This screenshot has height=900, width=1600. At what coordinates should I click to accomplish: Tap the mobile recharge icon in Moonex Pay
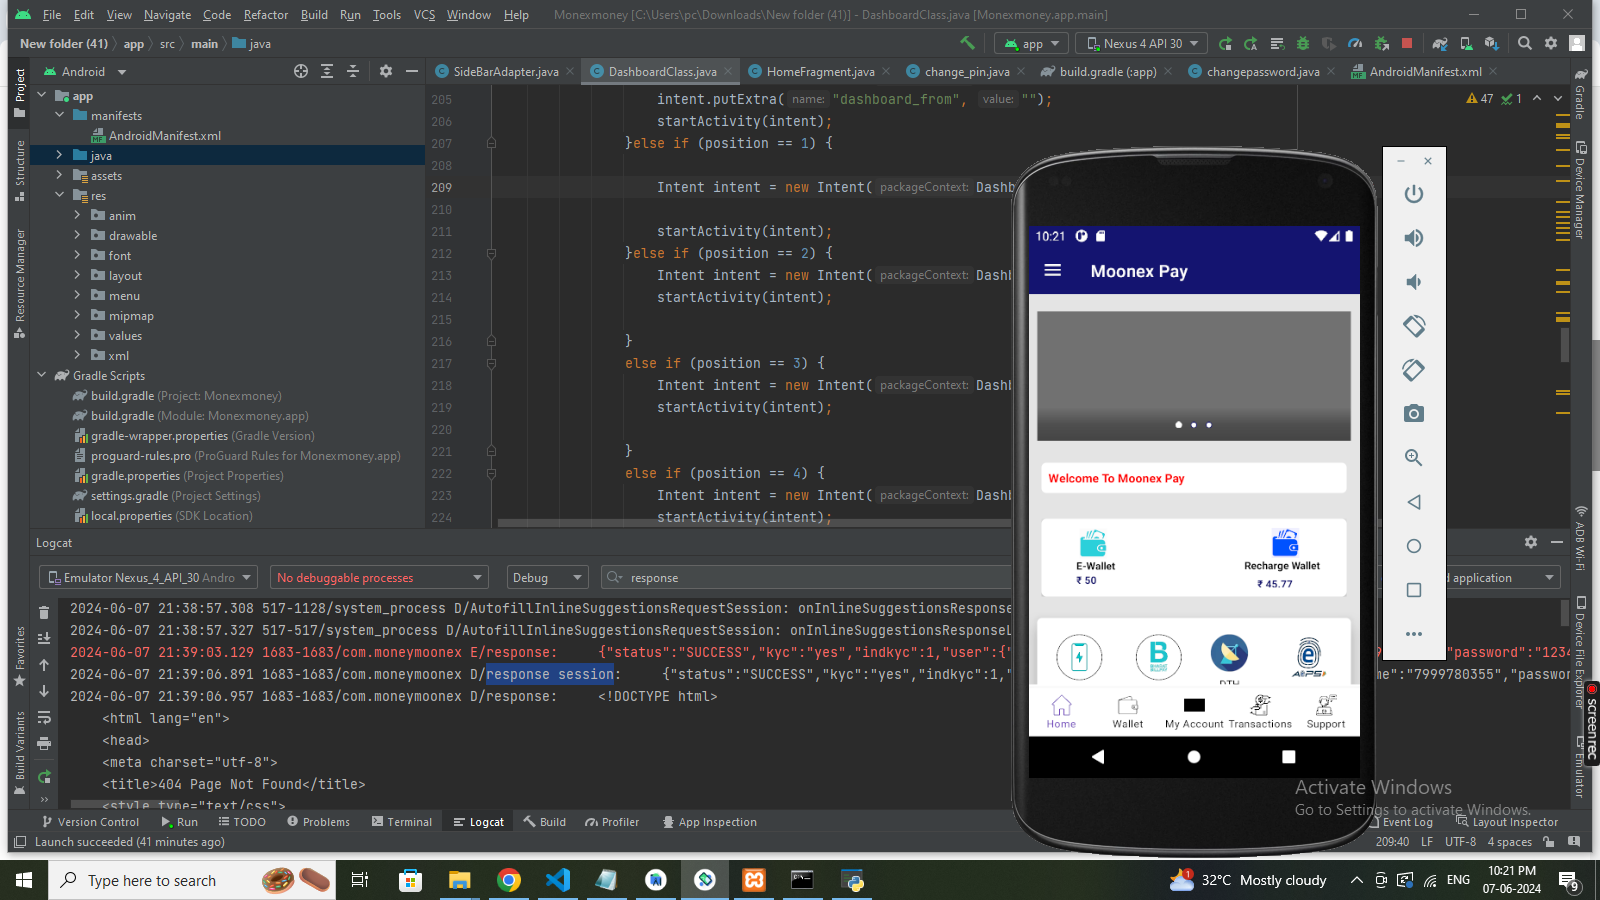click(1079, 657)
